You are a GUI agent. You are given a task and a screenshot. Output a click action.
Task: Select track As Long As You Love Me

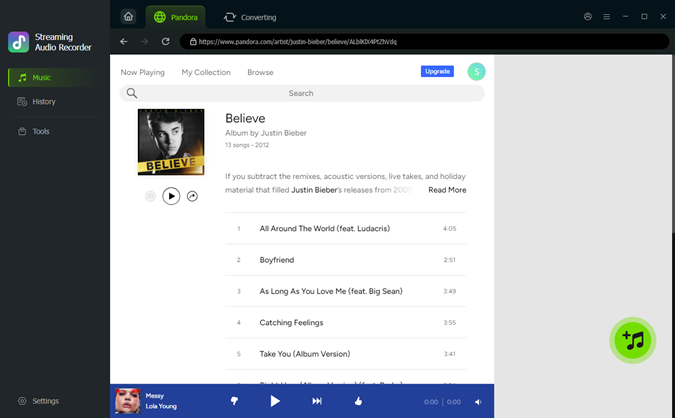(346, 291)
